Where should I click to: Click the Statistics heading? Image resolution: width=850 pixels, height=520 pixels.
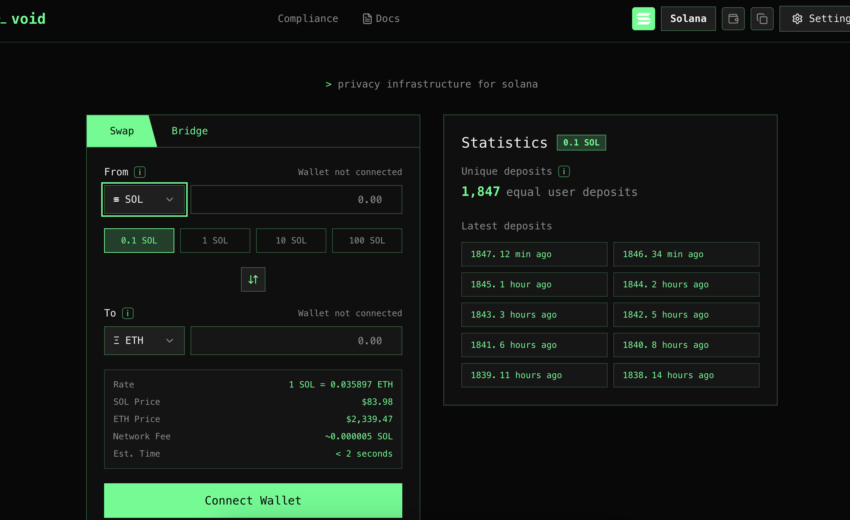[x=504, y=143]
